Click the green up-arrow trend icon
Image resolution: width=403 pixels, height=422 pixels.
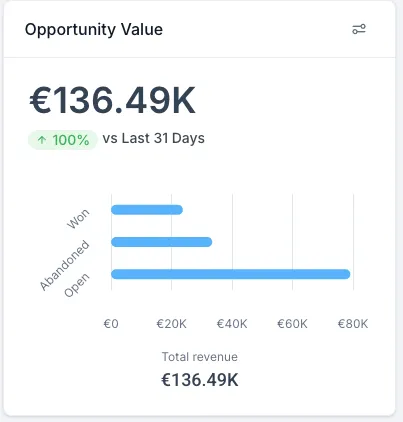pyautogui.click(x=42, y=140)
